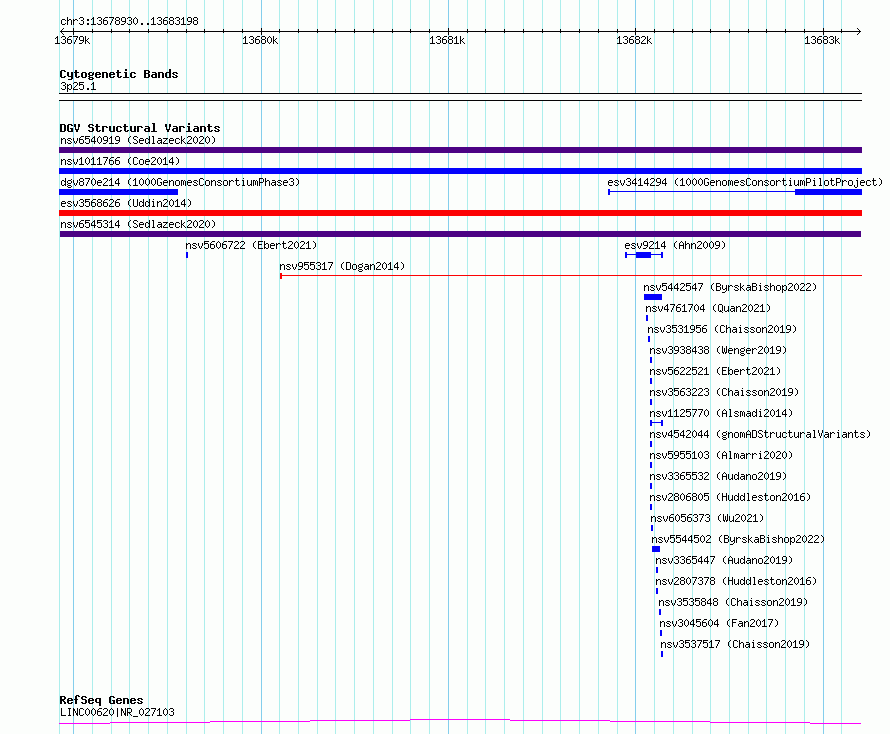Open nsv5442547 (ByrskaBishop2022) label
Viewport: 890px width, 734px height.
pyautogui.click(x=730, y=287)
